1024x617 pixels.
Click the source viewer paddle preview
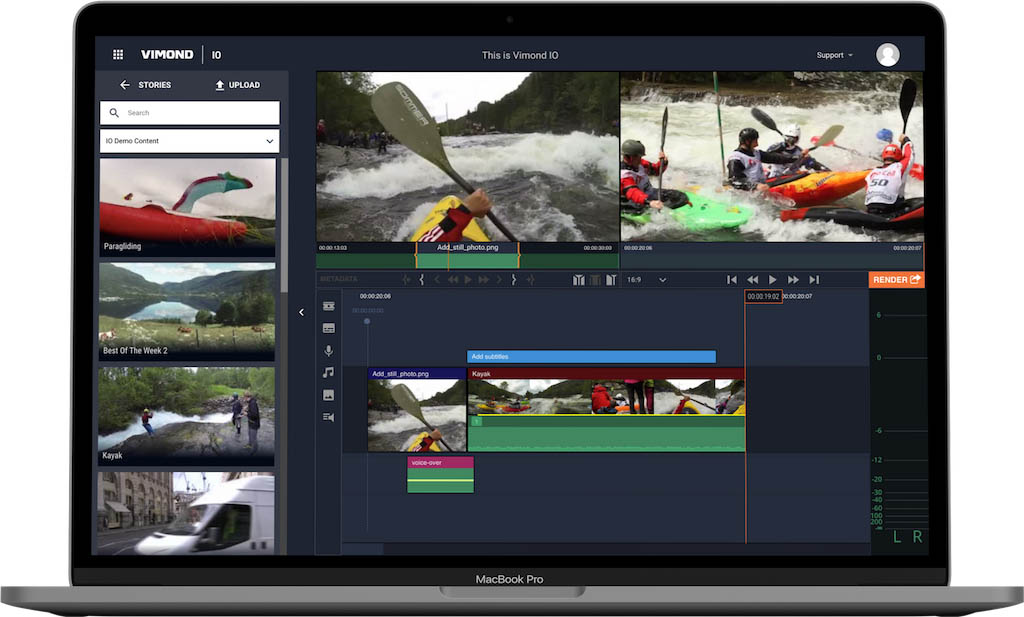pyautogui.click(x=468, y=157)
